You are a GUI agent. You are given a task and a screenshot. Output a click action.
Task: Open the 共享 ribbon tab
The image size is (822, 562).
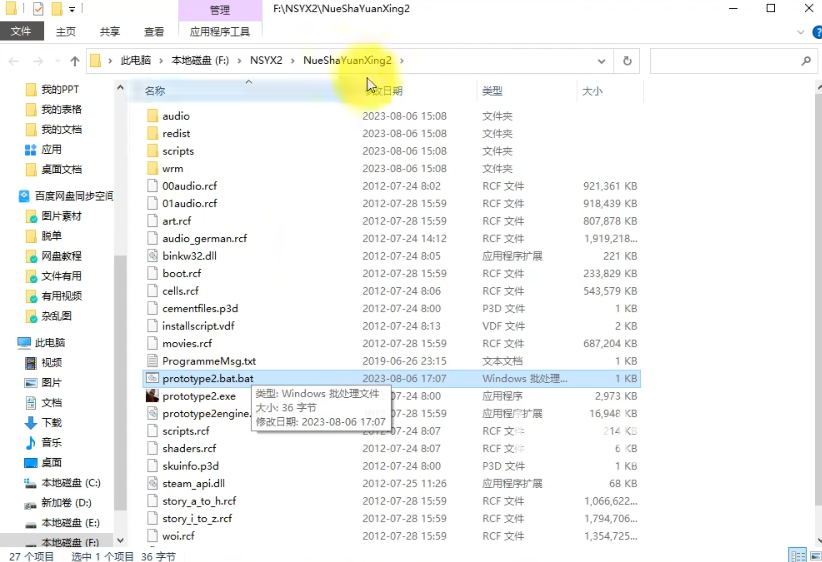pyautogui.click(x=110, y=31)
